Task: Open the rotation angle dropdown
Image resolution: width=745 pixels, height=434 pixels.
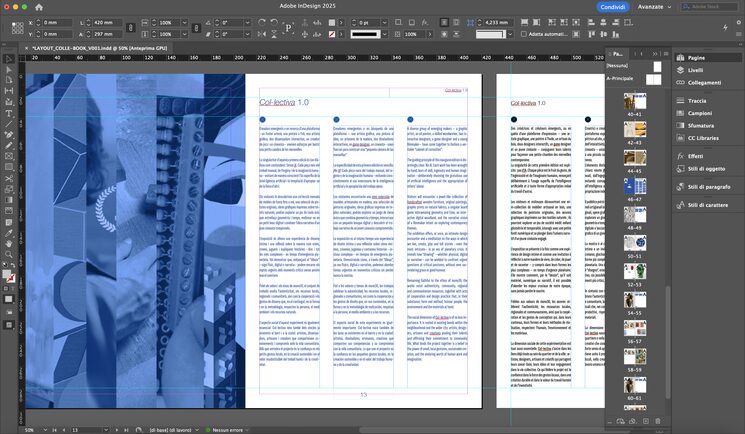Action: pyautogui.click(x=247, y=22)
